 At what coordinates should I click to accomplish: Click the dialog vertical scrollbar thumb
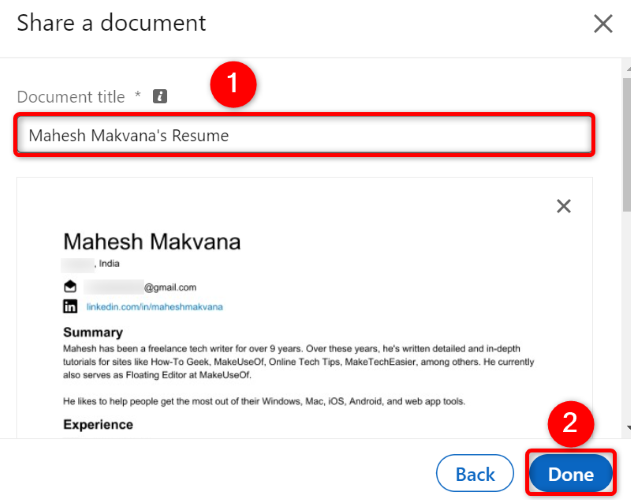[x=627, y=145]
